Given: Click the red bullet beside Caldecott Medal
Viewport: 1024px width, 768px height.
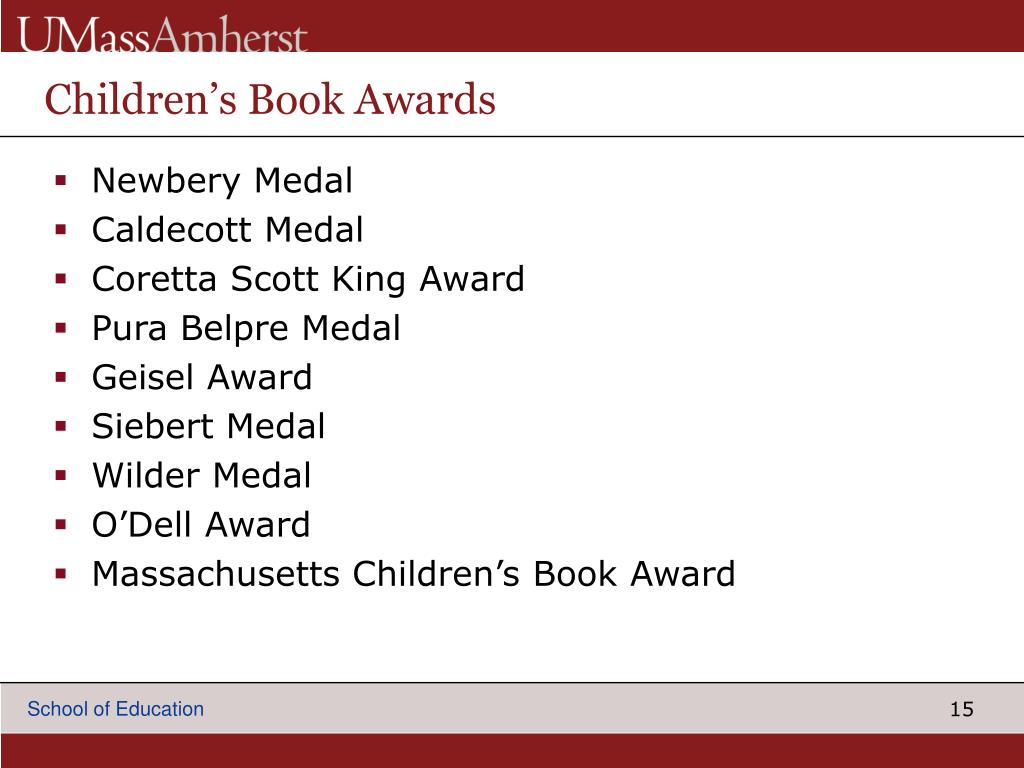Looking at the screenshot, I should (x=61, y=230).
